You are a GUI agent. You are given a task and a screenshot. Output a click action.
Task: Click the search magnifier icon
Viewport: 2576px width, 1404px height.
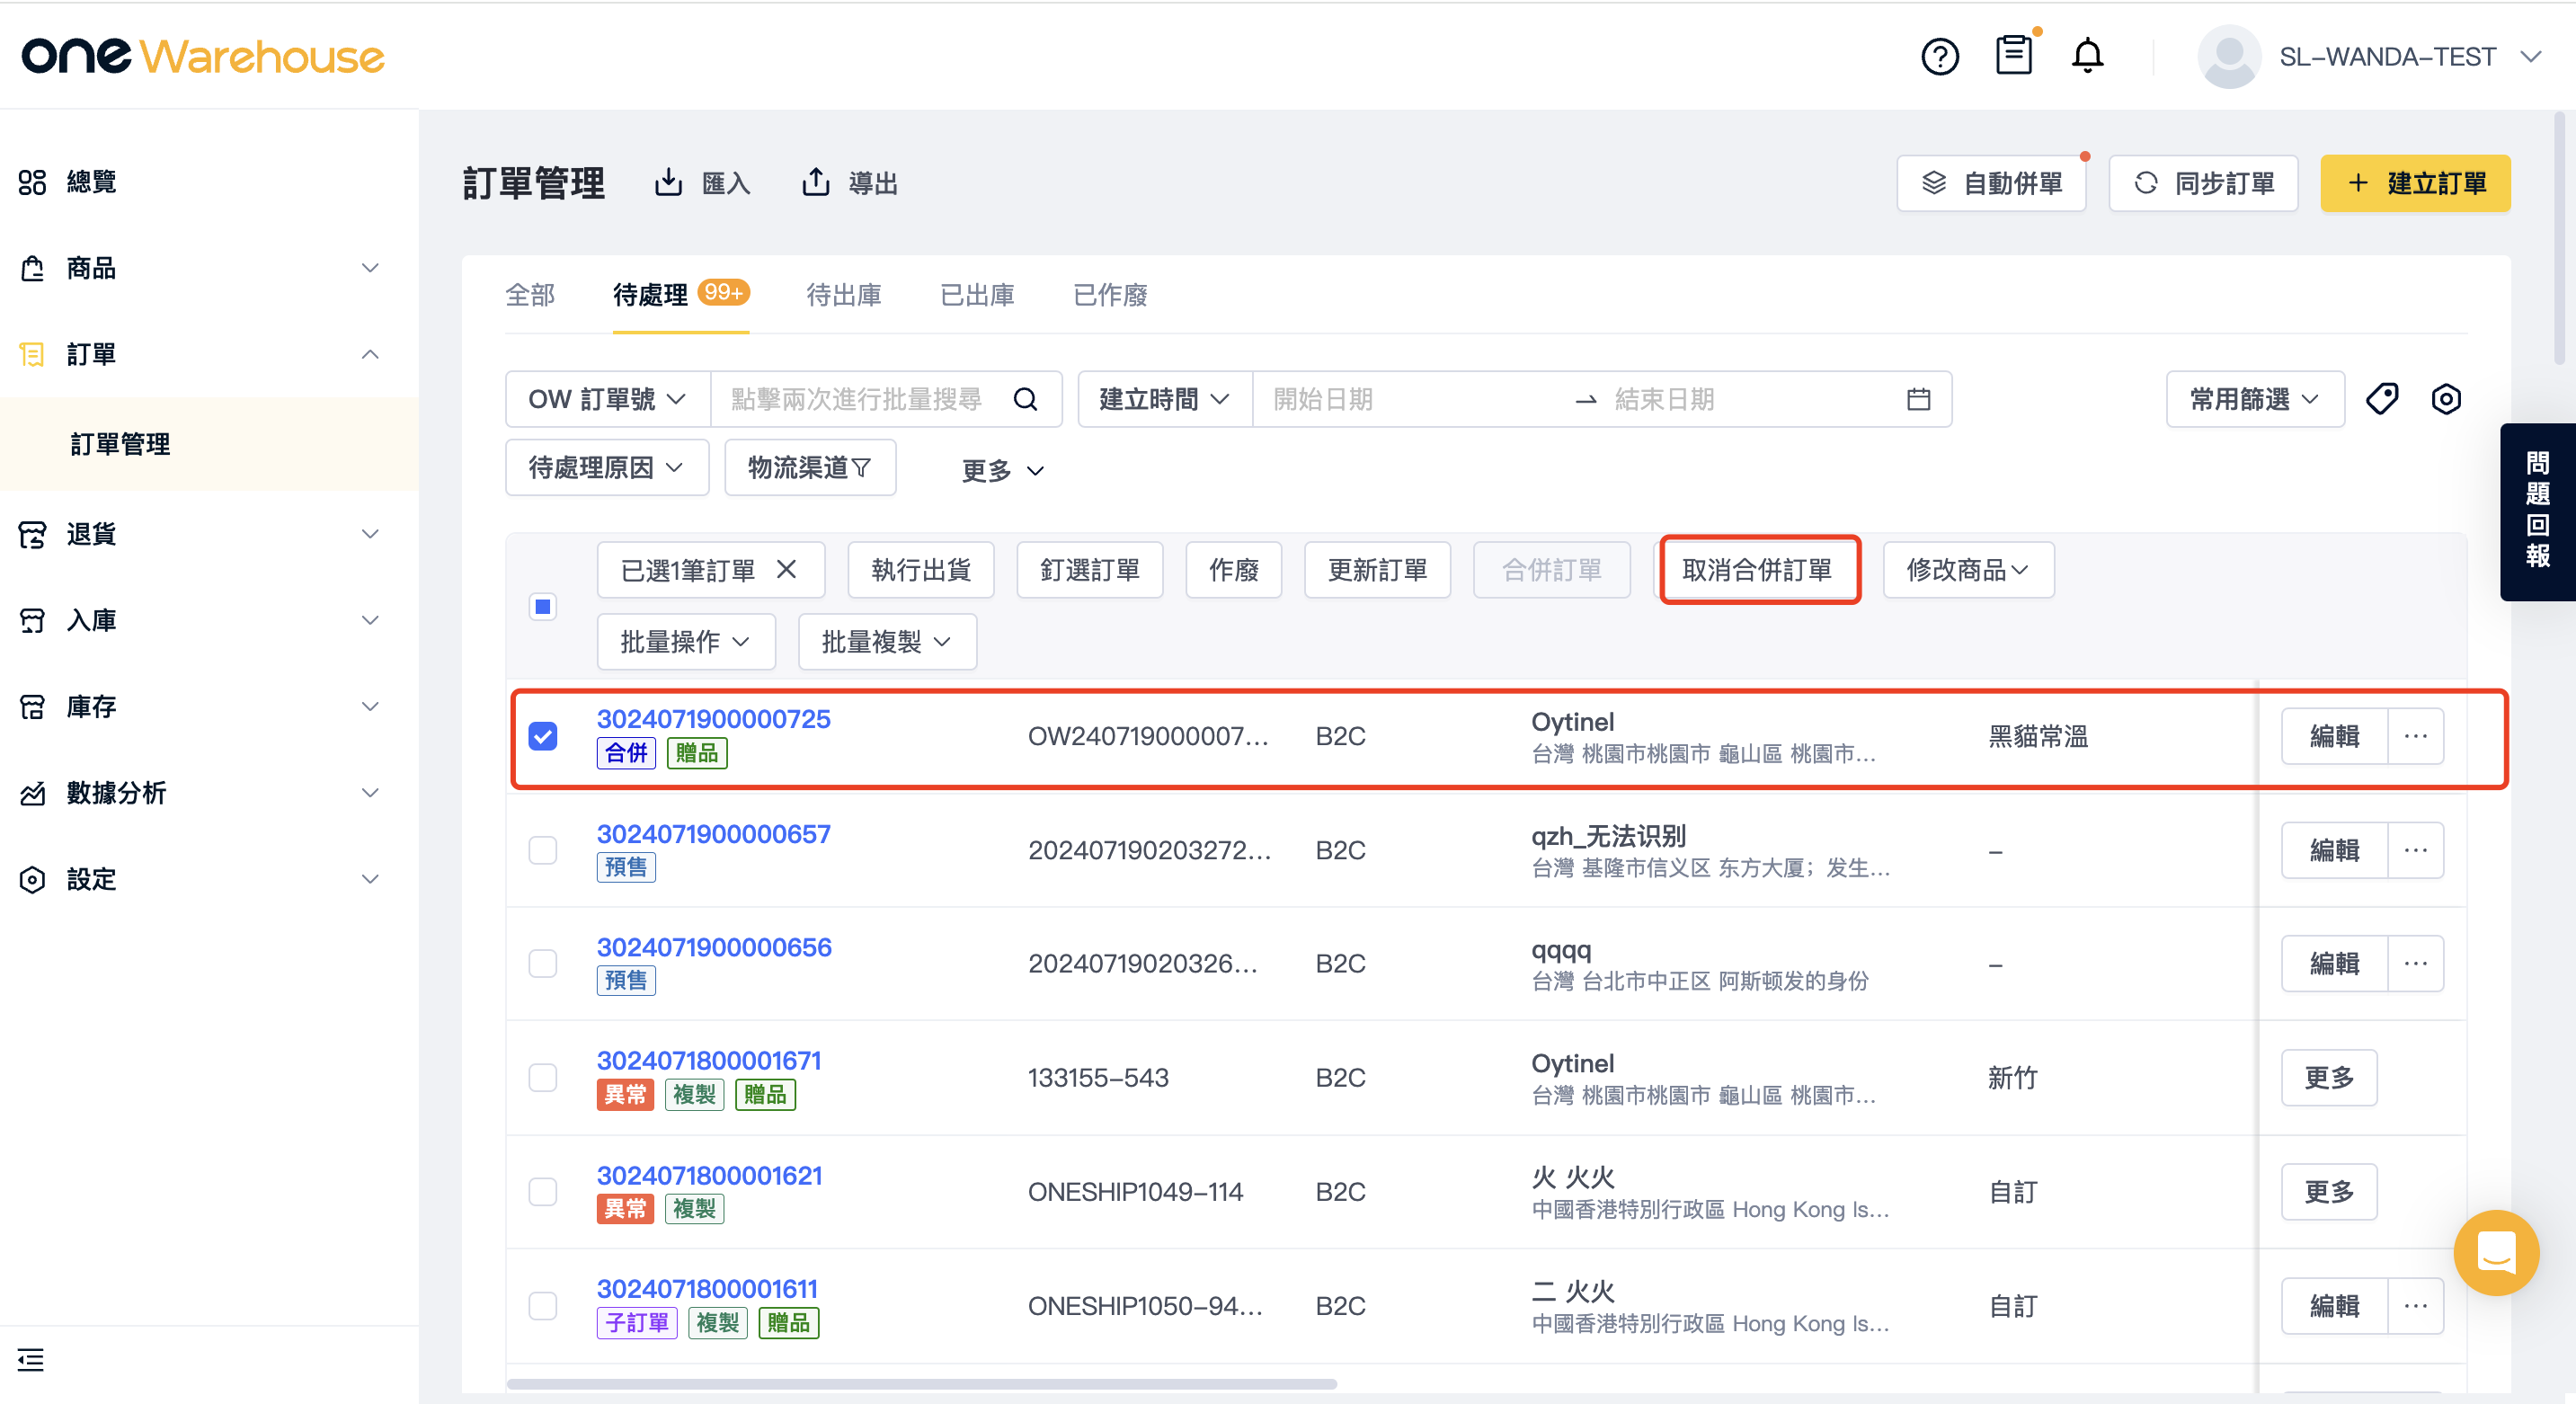click(1026, 399)
